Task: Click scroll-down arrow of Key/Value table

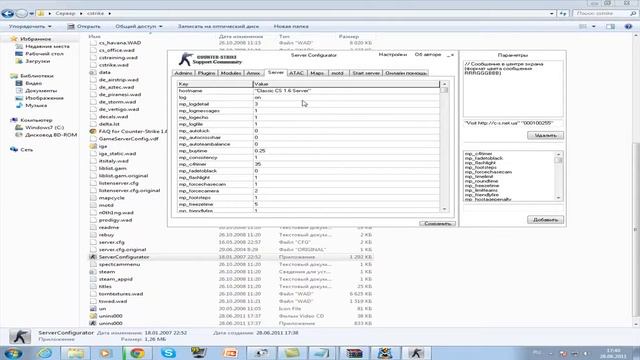Action: pyautogui.click(x=444, y=209)
